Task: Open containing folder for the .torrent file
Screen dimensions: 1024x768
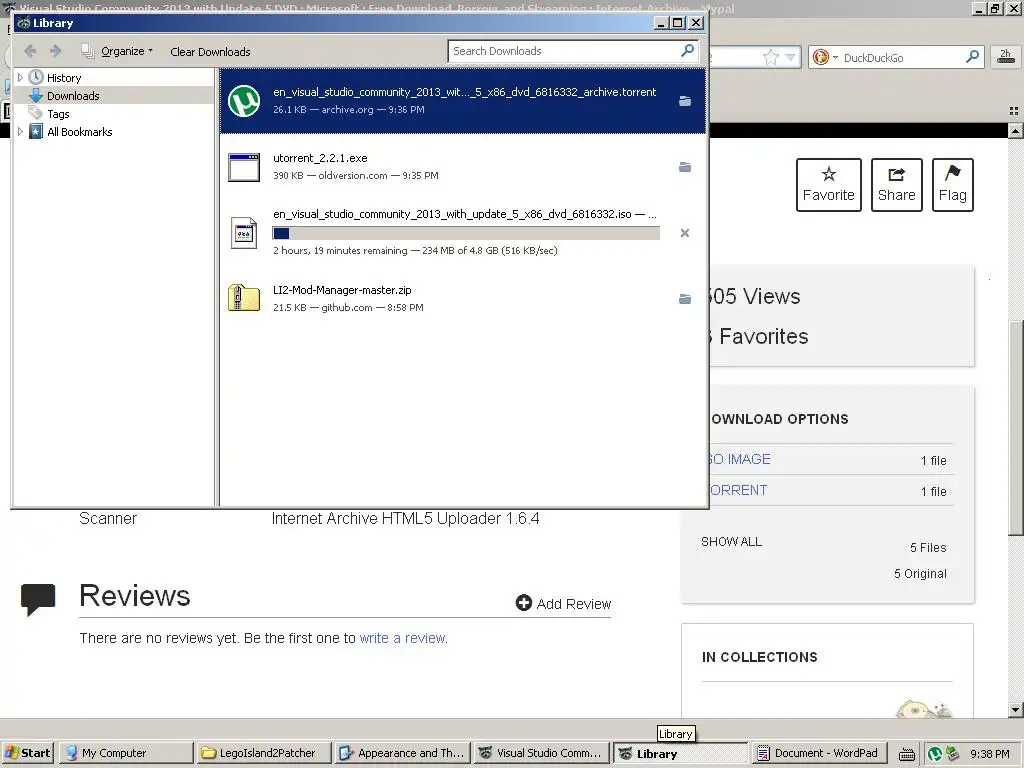Action: (x=684, y=101)
